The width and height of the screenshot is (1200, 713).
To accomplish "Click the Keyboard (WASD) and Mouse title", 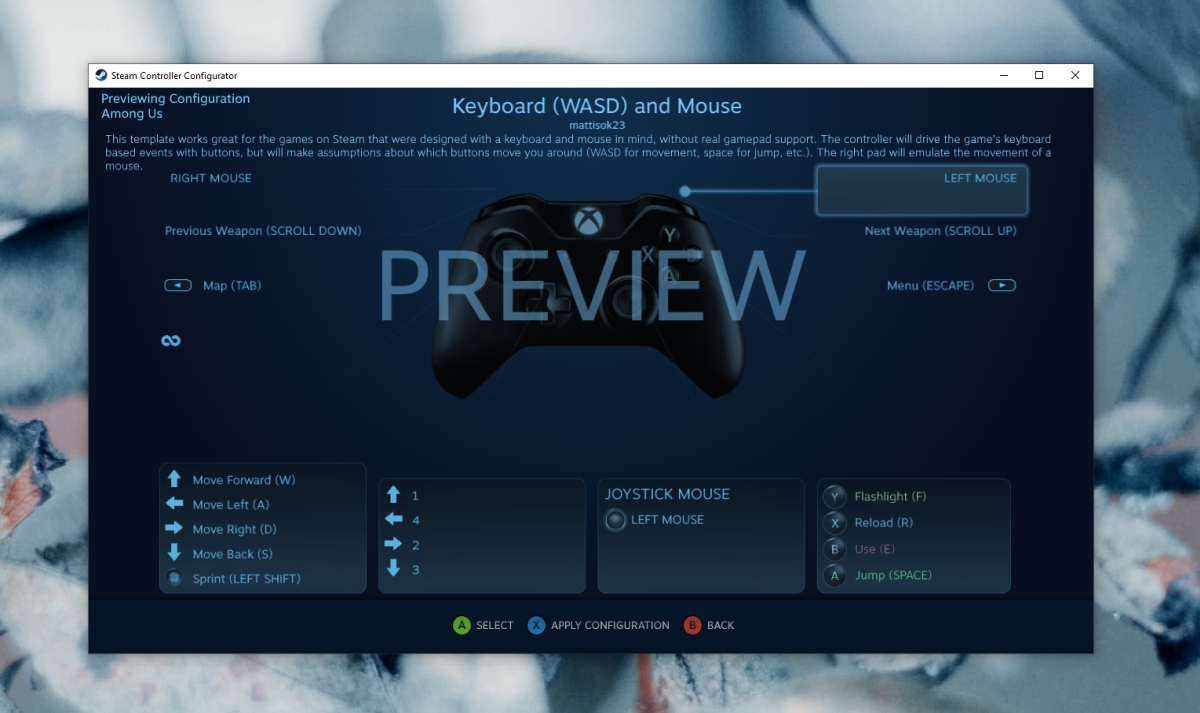I will click(597, 106).
